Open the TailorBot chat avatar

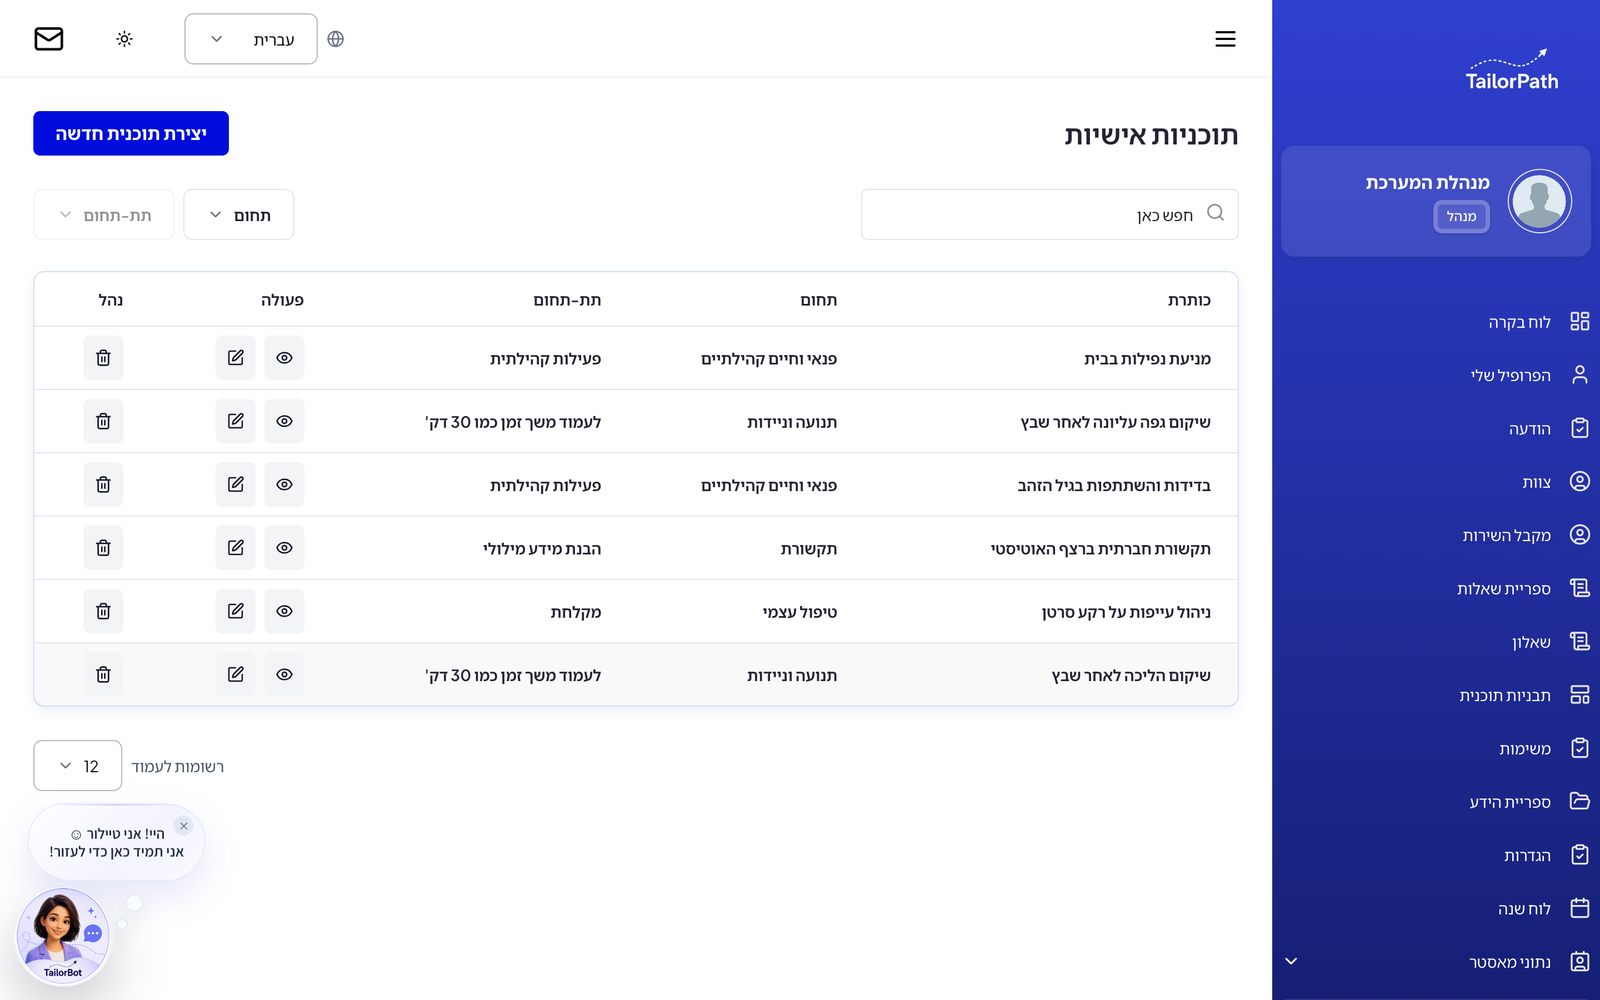pyautogui.click(x=63, y=936)
